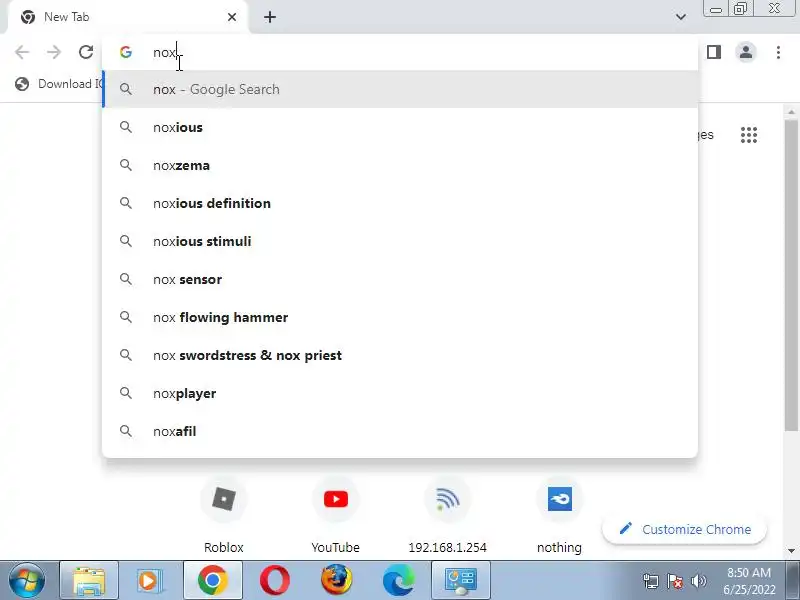This screenshot has height=600, width=800.
Task: Pick the noxious stimuli suggestion
Action: [x=400, y=241]
